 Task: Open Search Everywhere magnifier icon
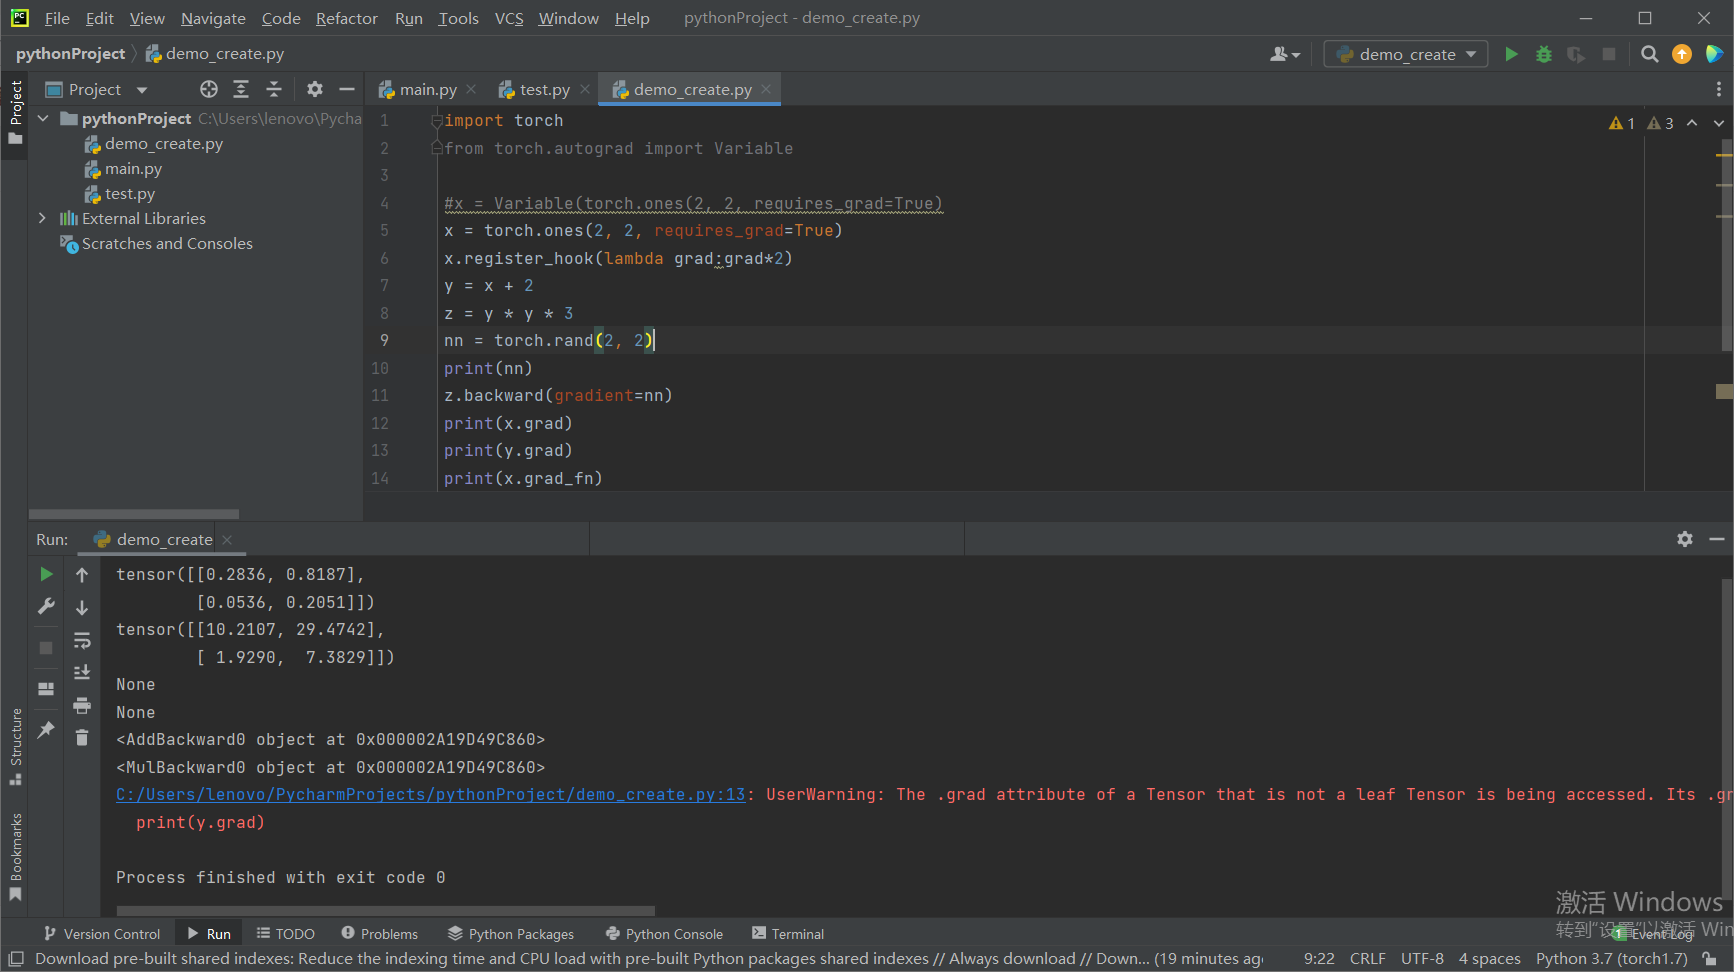pyautogui.click(x=1650, y=54)
